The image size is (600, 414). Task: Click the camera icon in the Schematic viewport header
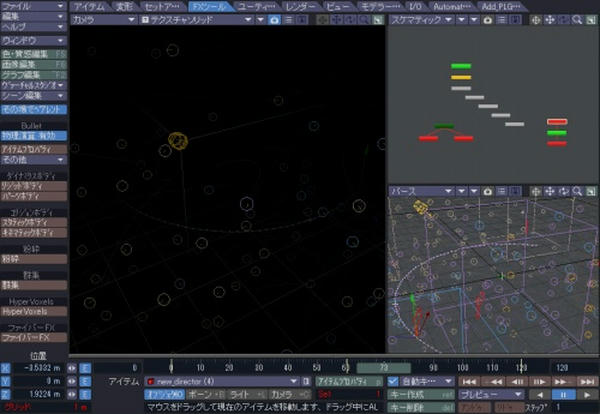tap(488, 20)
